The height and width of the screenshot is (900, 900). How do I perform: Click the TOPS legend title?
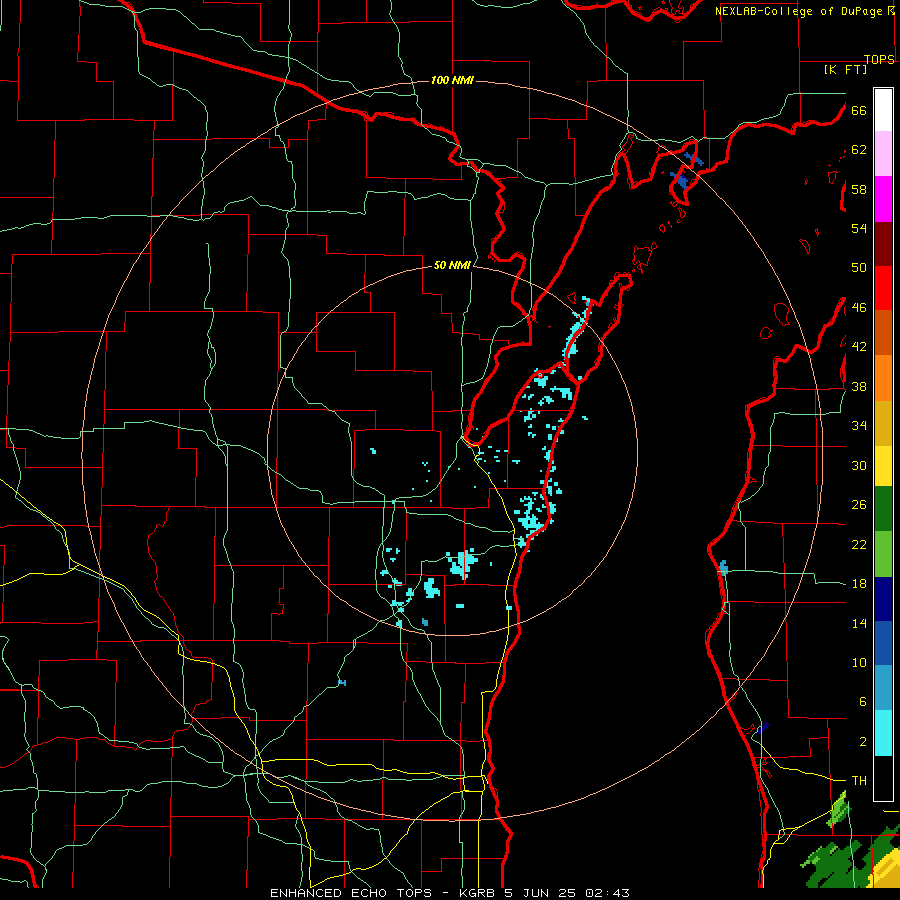point(879,59)
